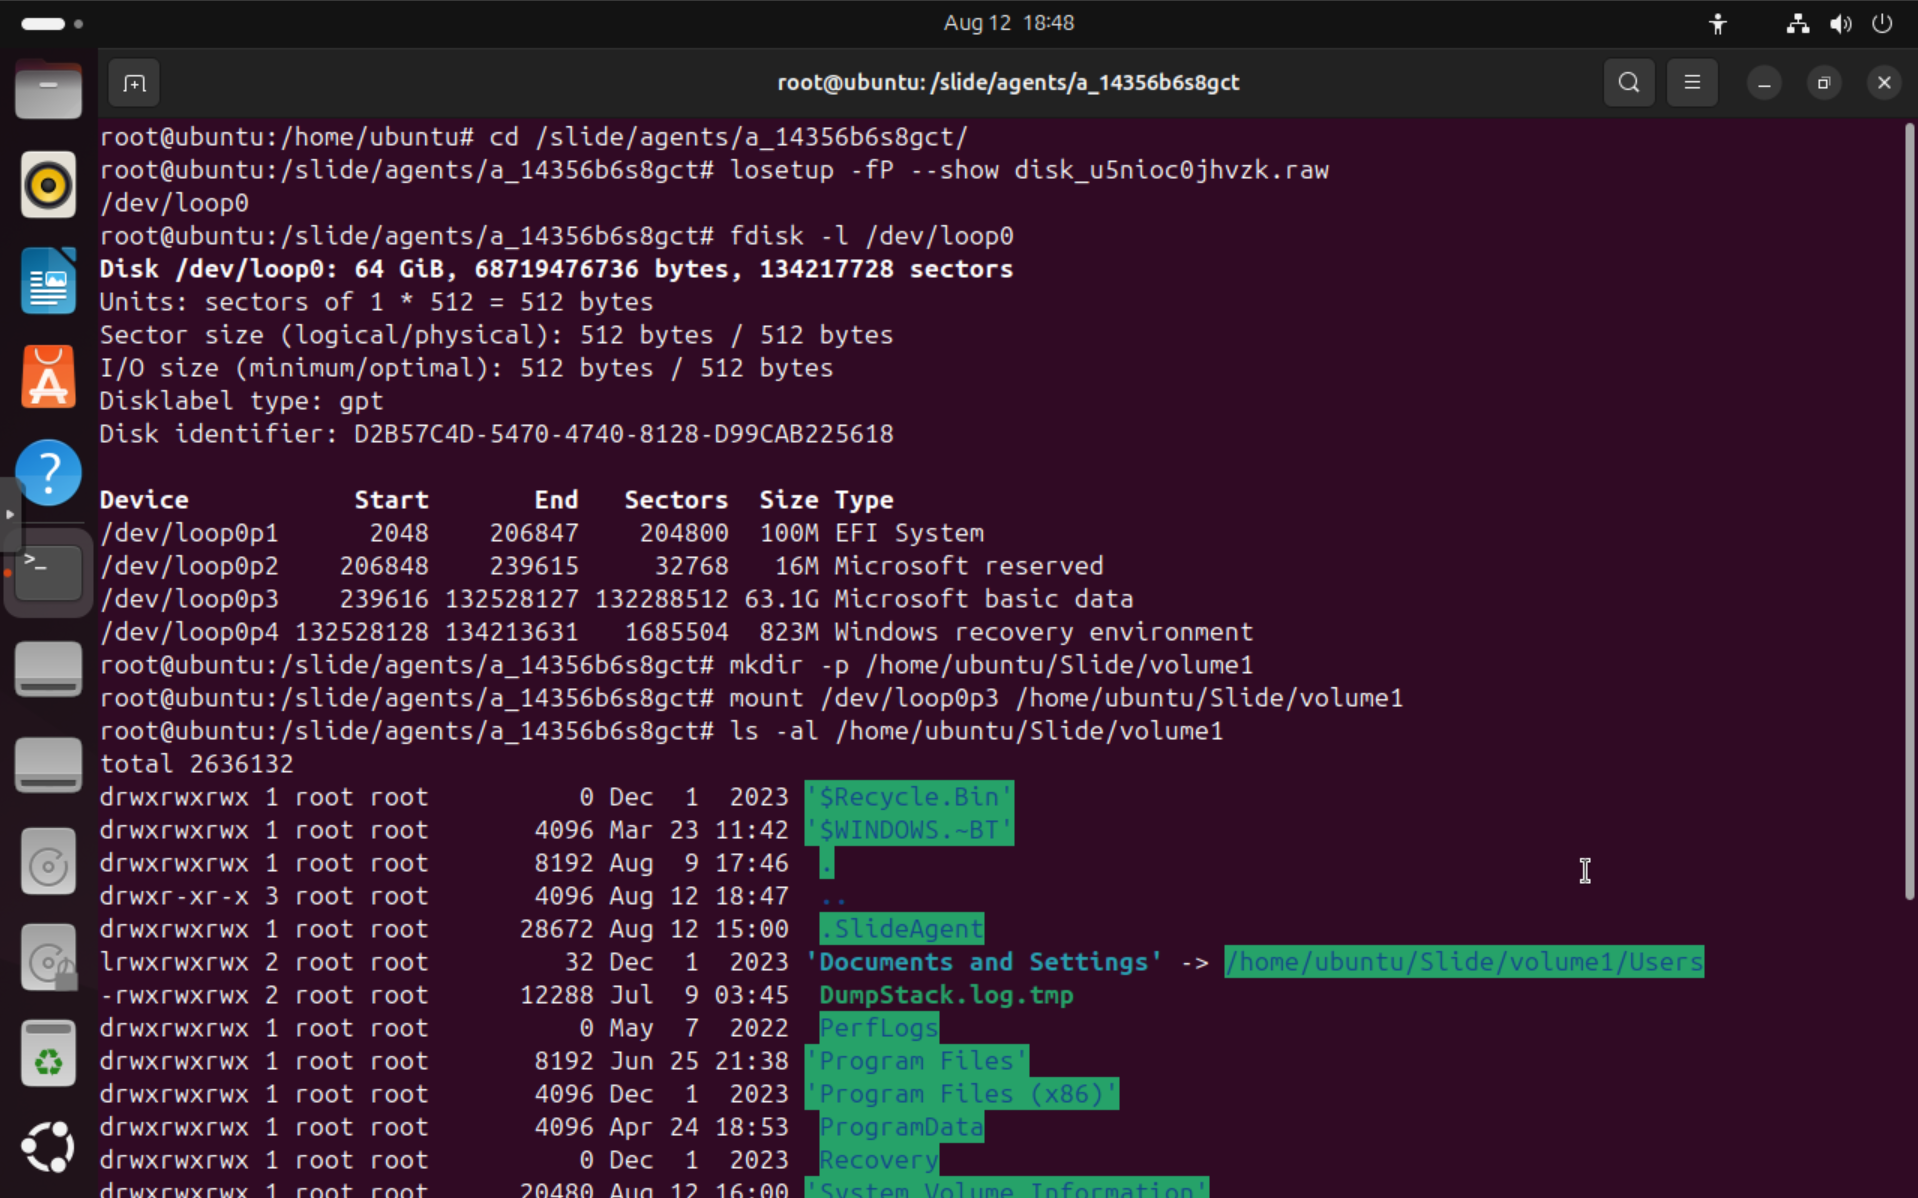Image resolution: width=1918 pixels, height=1198 pixels.
Task: Click /dev/loop0p1 device row
Action: [542, 533]
